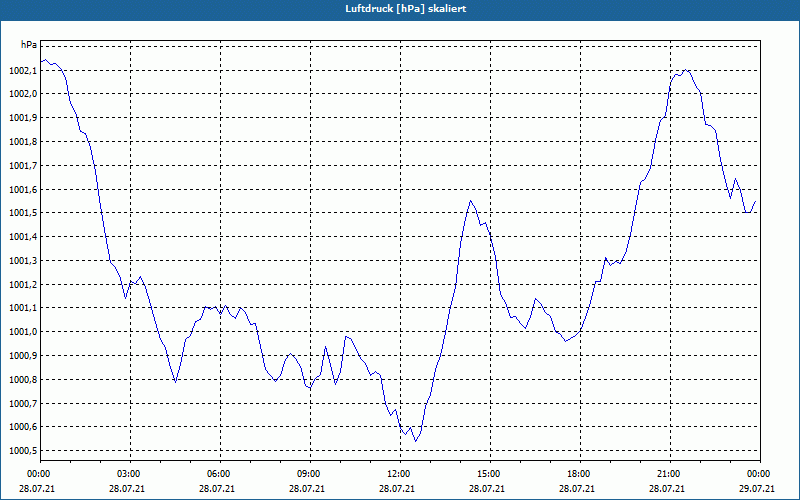Click the curve's lowest dip after 12:00
Viewport: 800px width, 500px height.
click(x=416, y=441)
